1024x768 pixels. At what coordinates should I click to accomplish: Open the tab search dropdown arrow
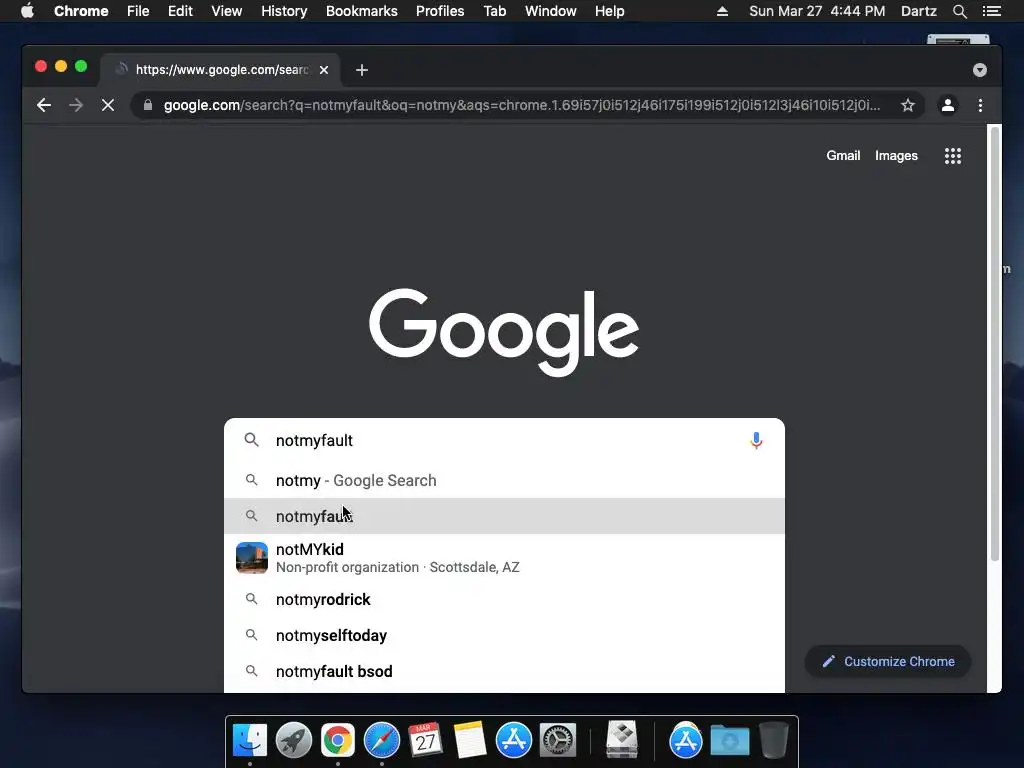(x=980, y=70)
